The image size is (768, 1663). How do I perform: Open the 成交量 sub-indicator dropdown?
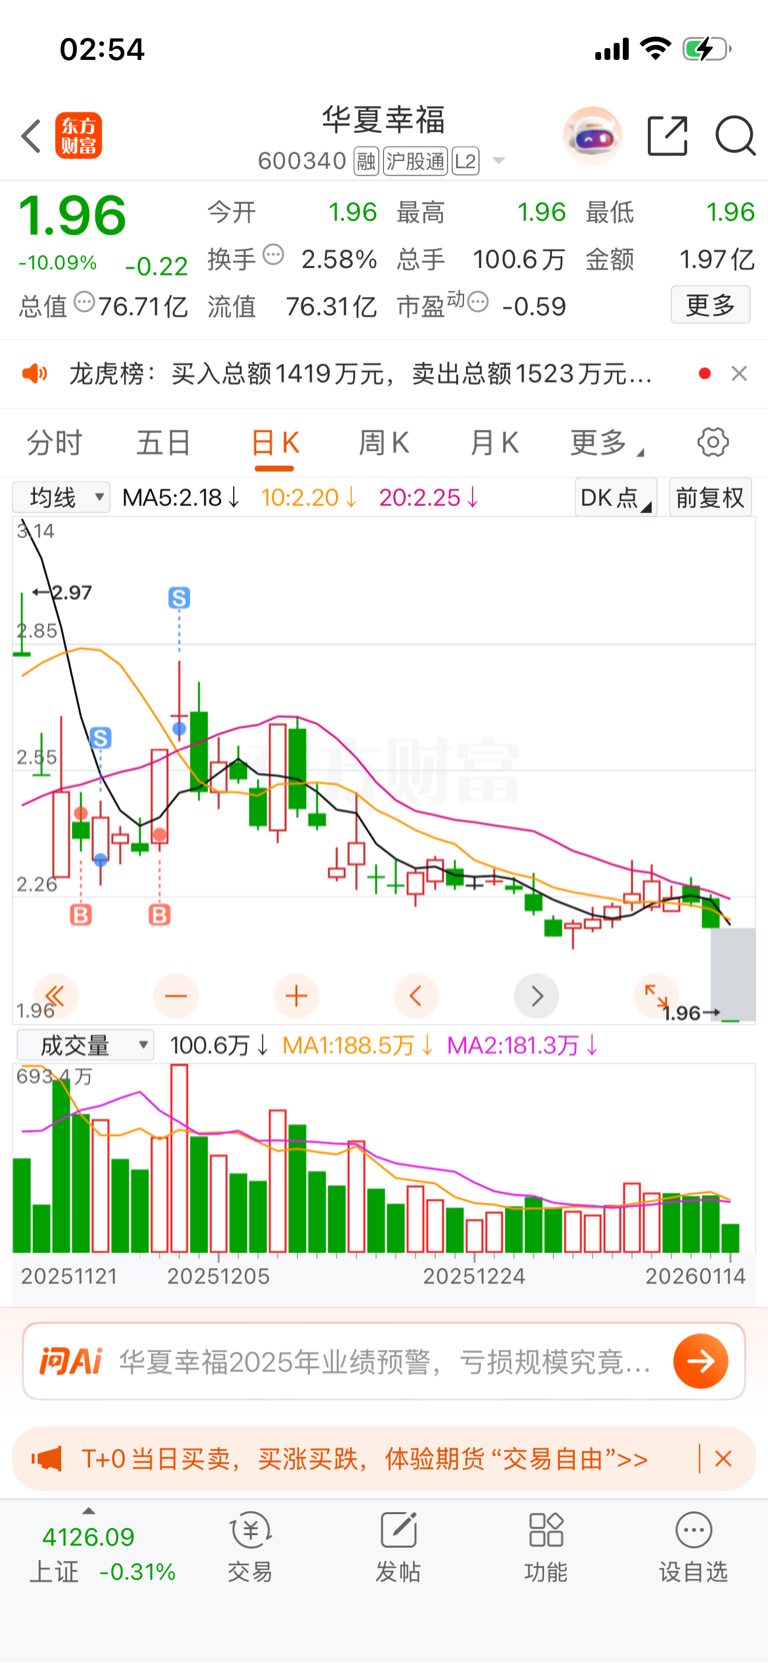pyautogui.click(x=86, y=1045)
